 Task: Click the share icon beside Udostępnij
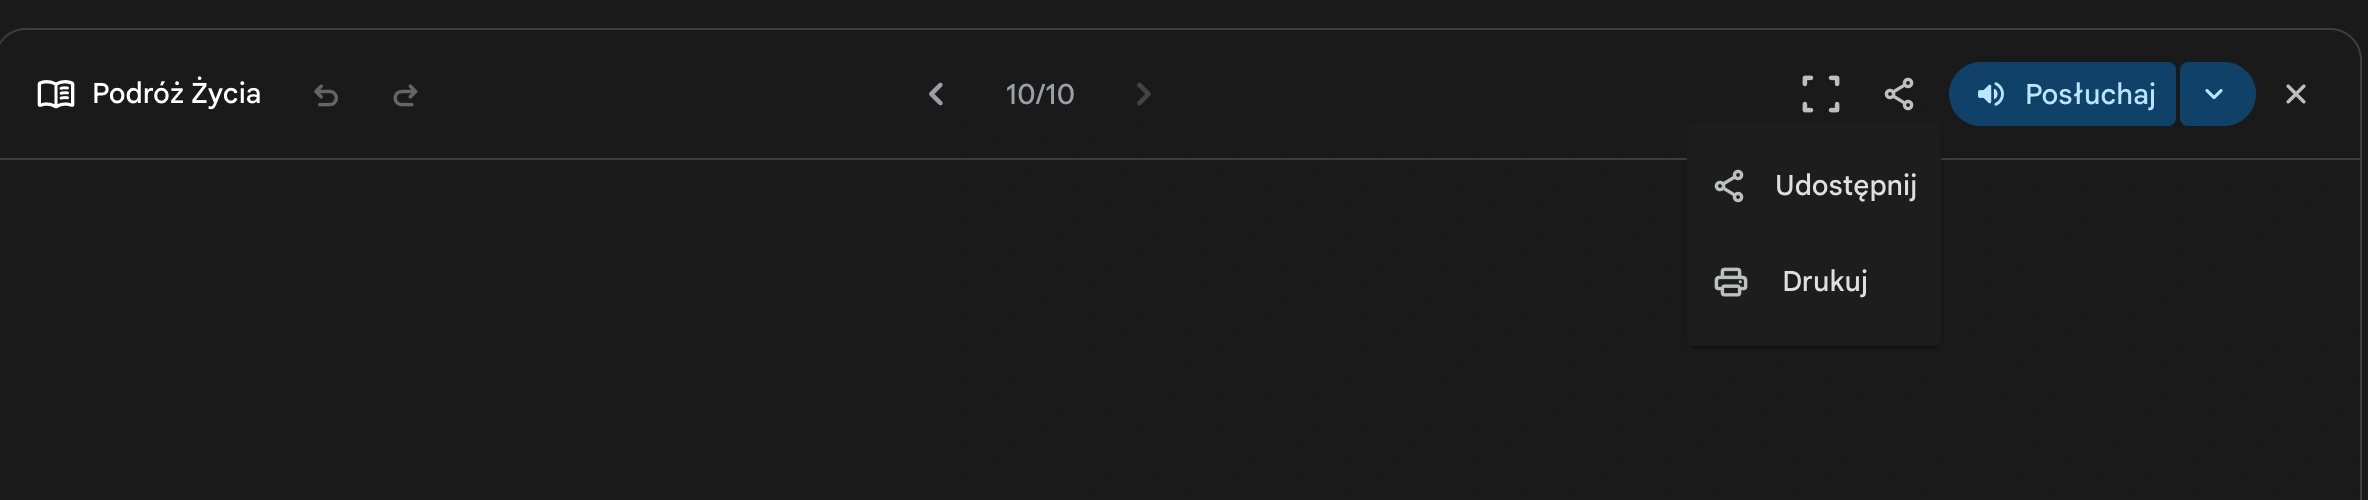click(1729, 186)
